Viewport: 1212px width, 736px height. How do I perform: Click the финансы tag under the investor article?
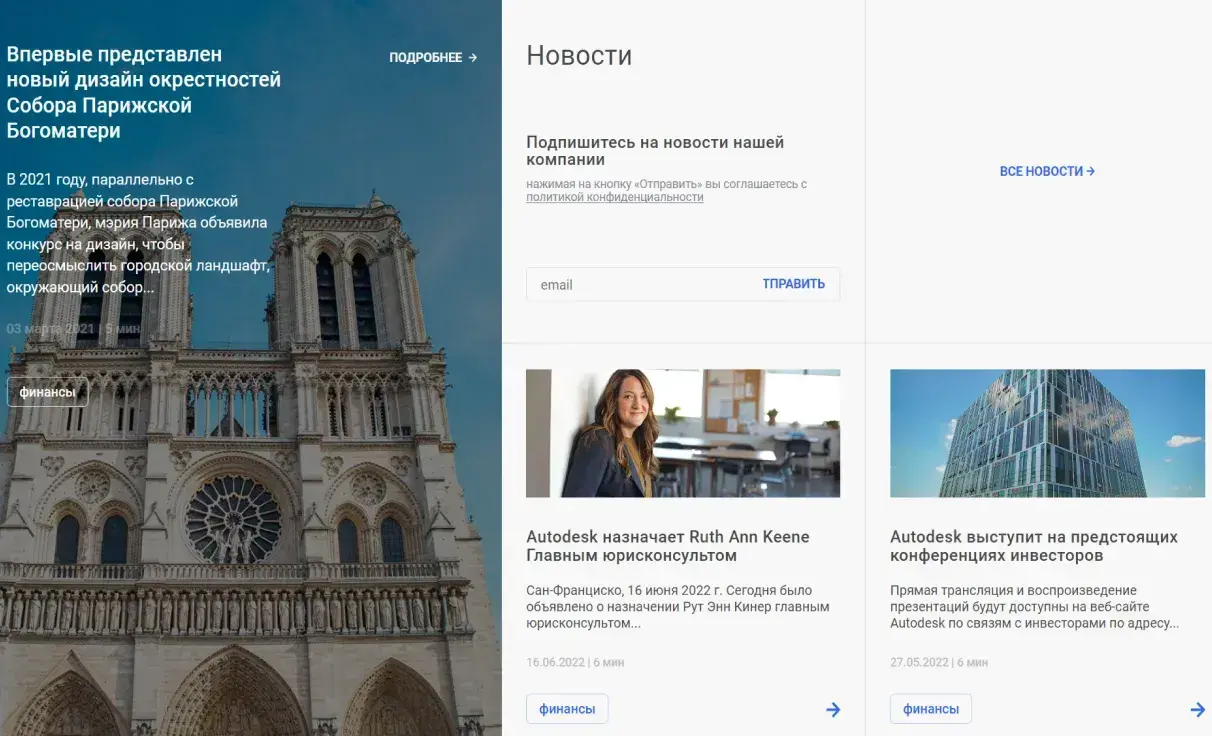click(x=931, y=708)
